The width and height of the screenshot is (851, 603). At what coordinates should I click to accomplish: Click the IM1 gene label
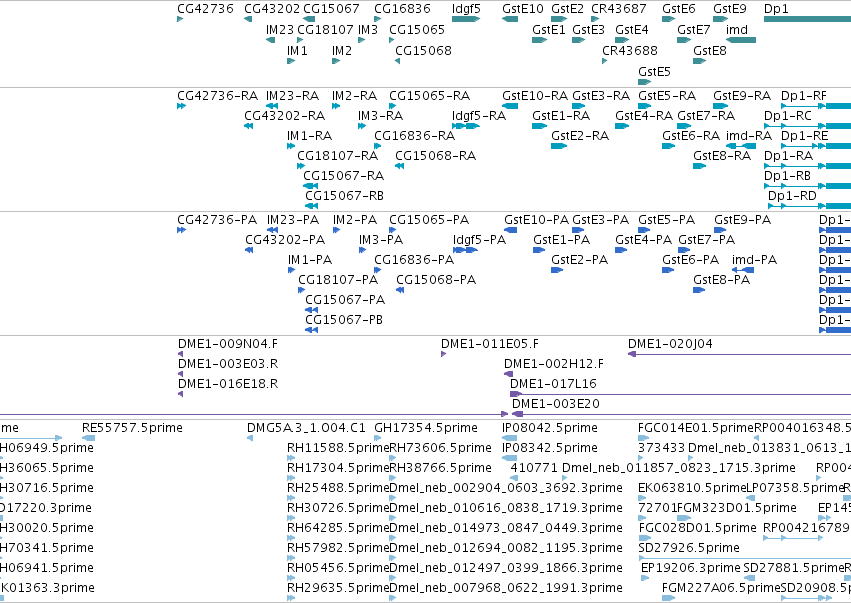(297, 50)
